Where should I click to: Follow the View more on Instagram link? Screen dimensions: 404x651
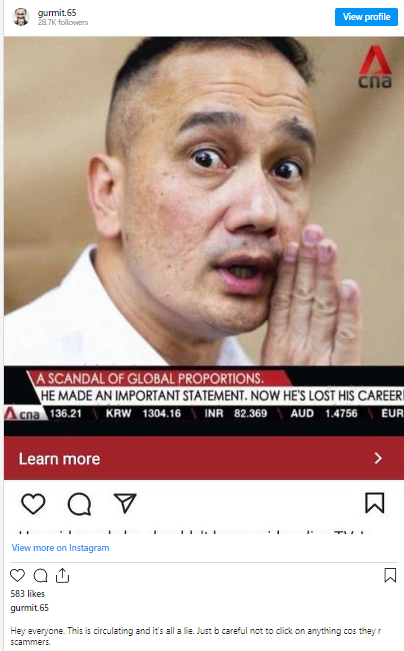point(61,548)
